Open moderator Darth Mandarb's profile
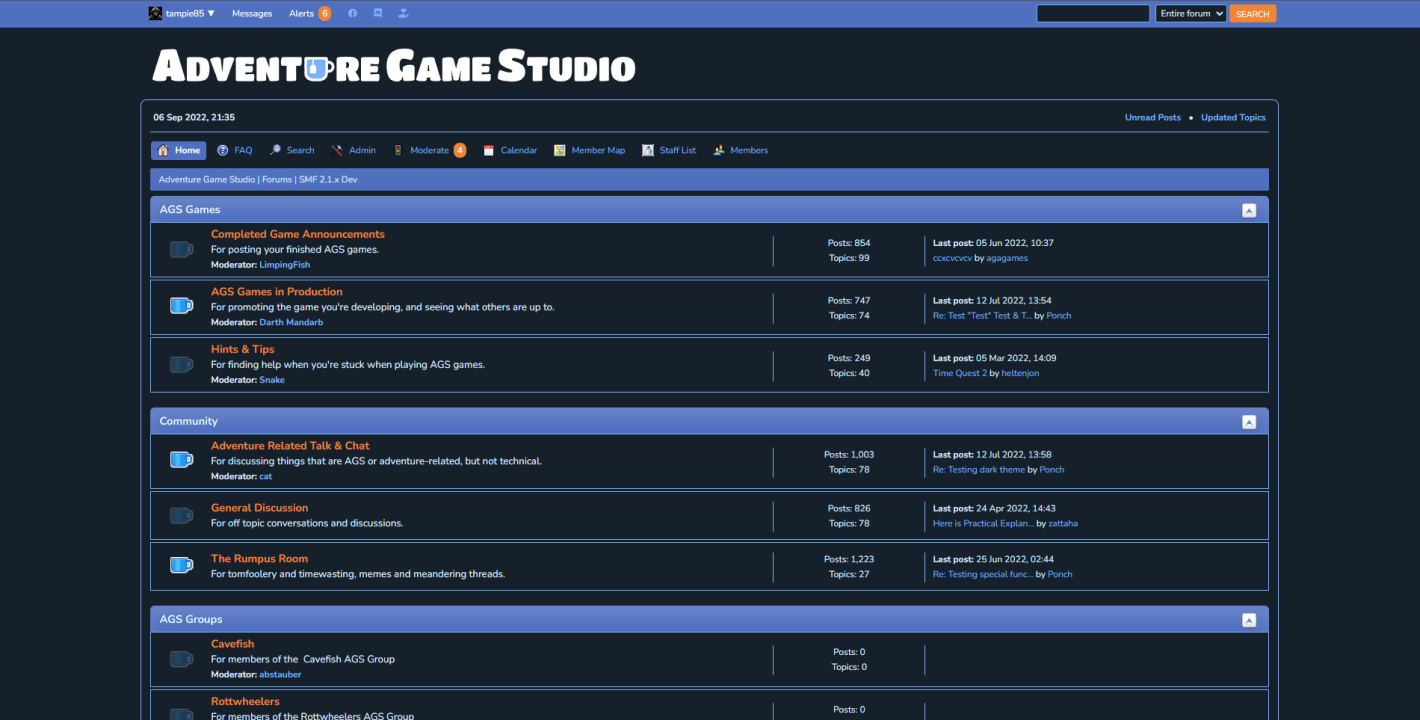Viewport: 1420px width, 720px height. (291, 322)
